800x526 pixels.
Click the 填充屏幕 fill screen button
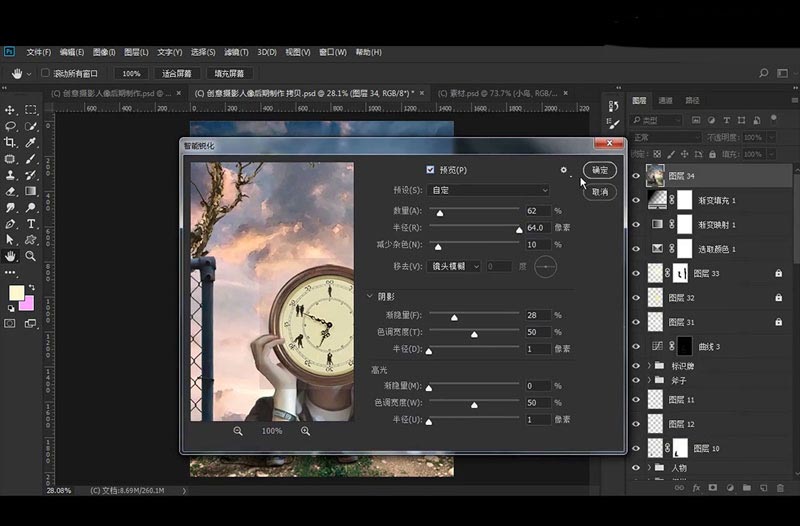[x=229, y=73]
